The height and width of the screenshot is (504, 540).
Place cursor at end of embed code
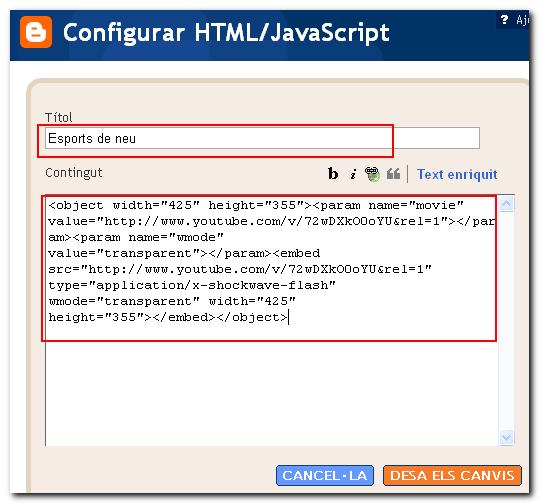288,317
